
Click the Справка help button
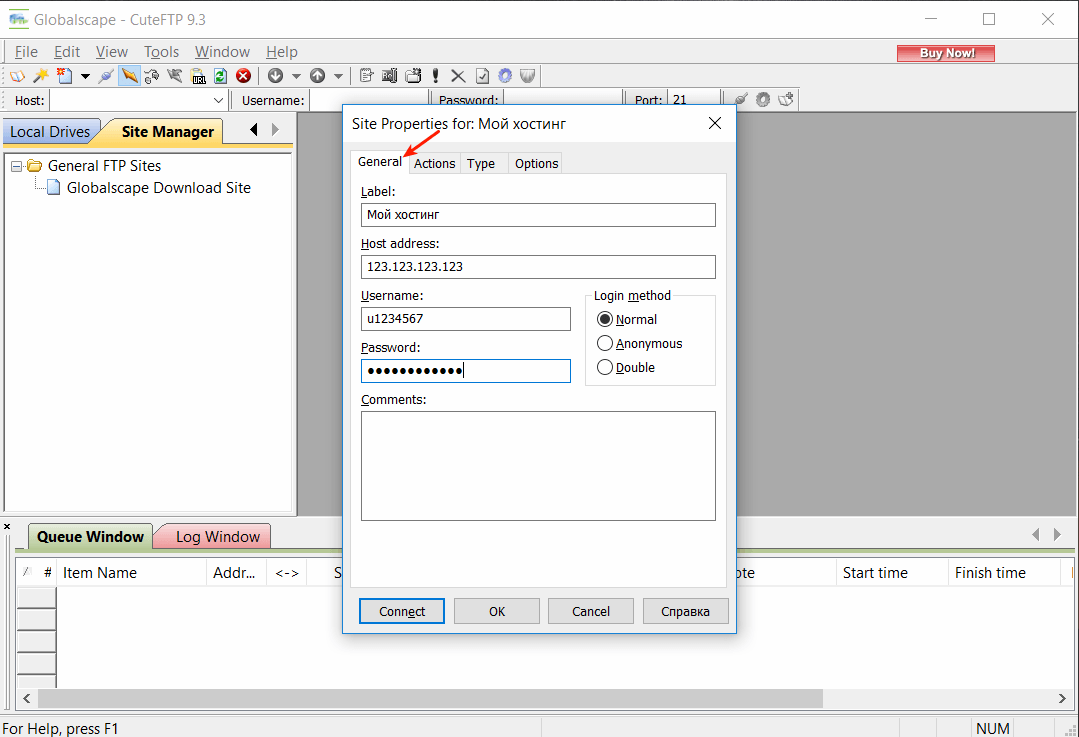(685, 611)
